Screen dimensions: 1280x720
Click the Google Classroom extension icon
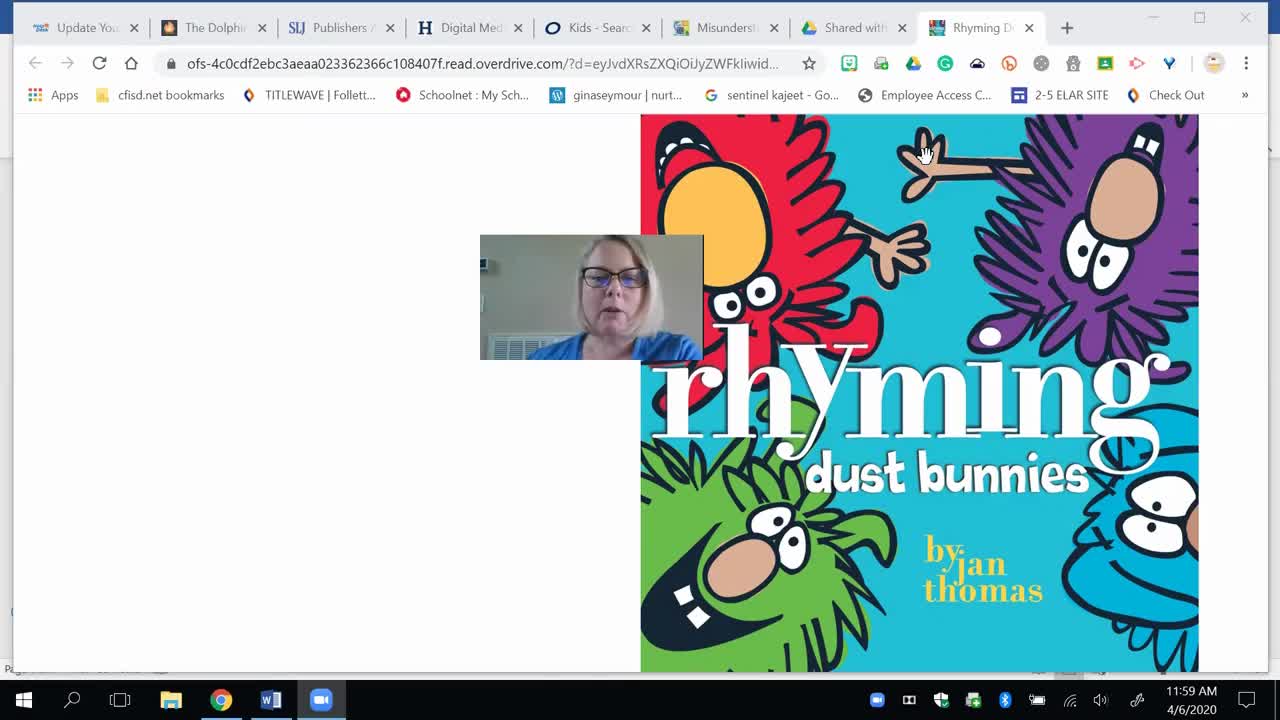(1105, 63)
